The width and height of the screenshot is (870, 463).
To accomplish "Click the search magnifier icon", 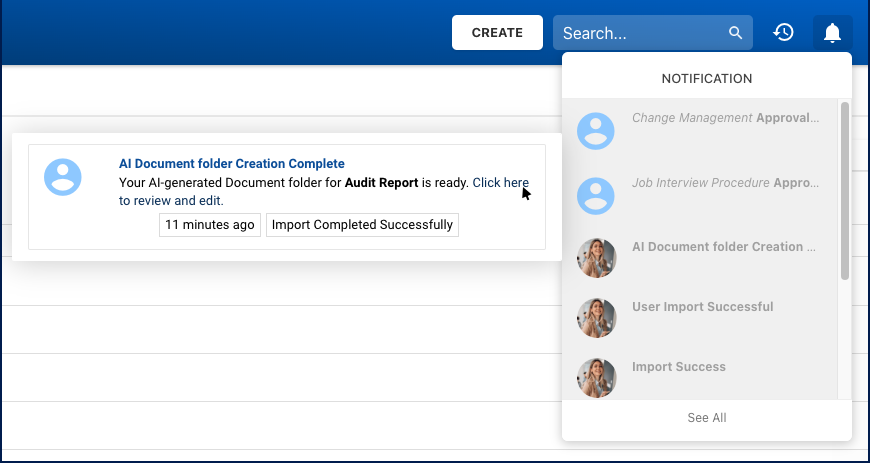I will pos(735,33).
